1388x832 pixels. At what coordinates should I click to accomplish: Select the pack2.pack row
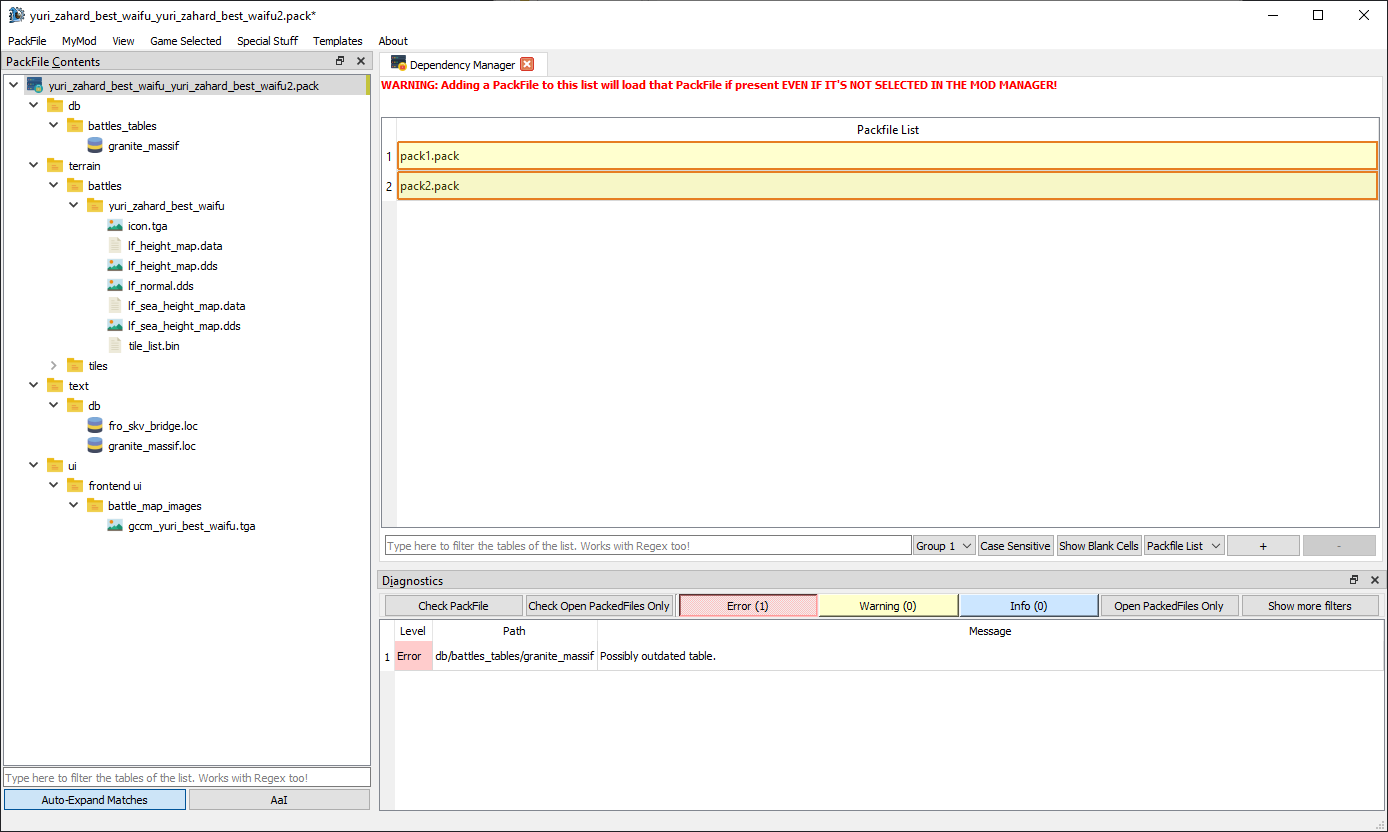click(x=887, y=186)
